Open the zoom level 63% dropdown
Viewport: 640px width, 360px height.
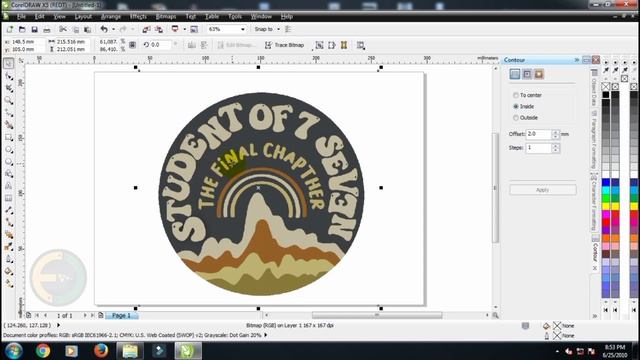(243, 29)
